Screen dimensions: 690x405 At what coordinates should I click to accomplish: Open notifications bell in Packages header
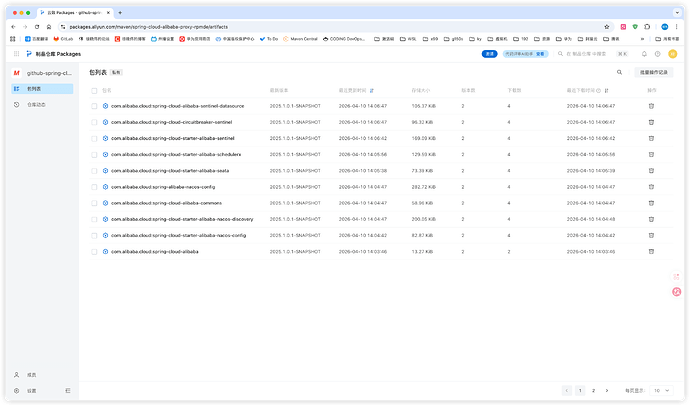pos(644,54)
